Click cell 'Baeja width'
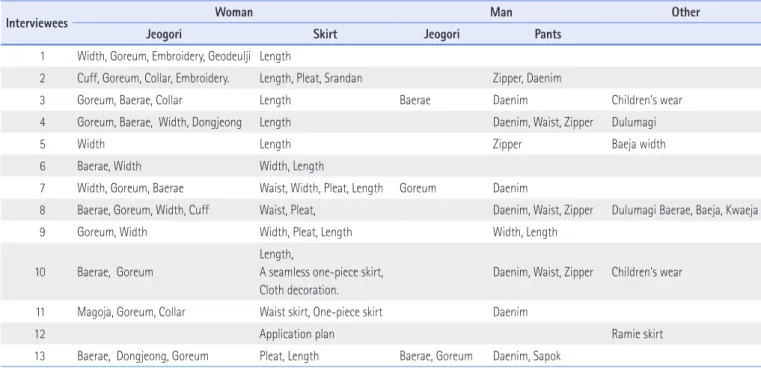The width and height of the screenshot is (761, 368). coord(639,144)
